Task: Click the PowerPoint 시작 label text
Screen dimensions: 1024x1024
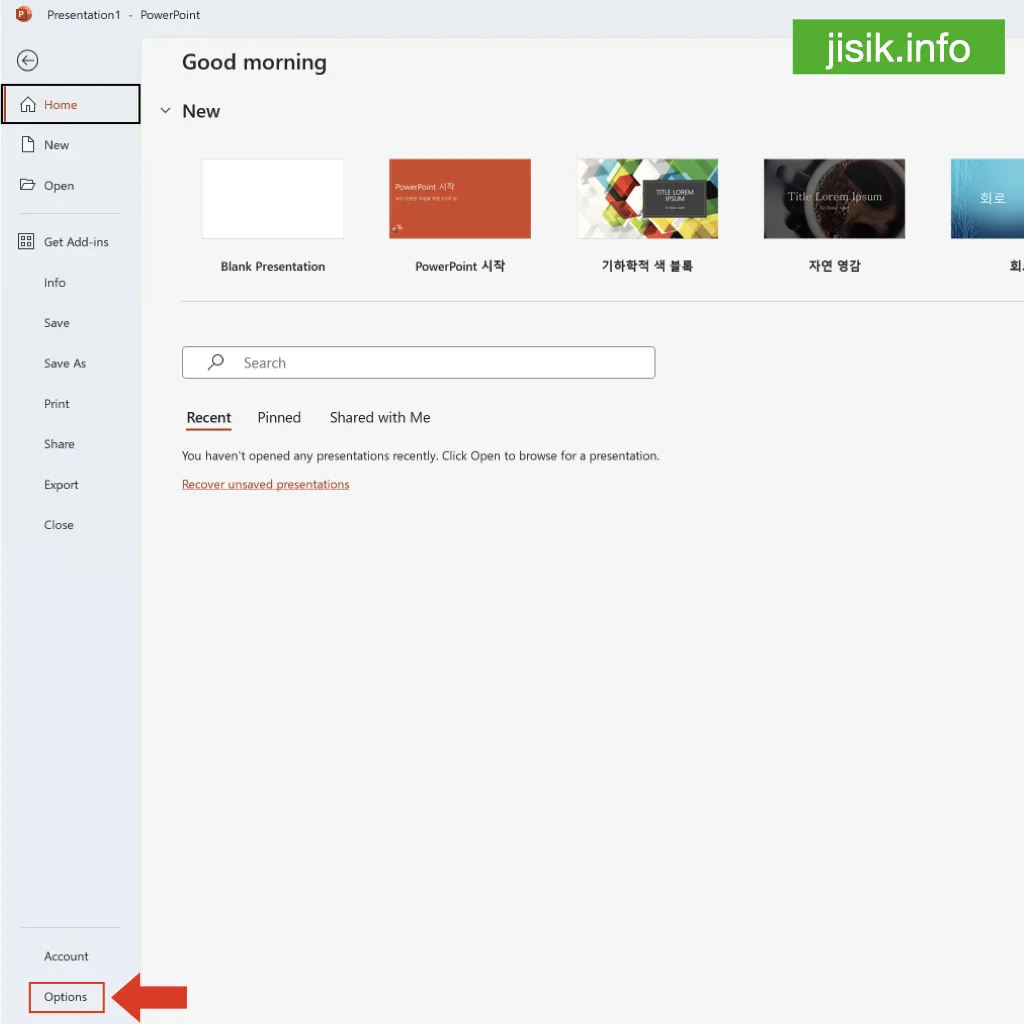Action: tap(460, 266)
